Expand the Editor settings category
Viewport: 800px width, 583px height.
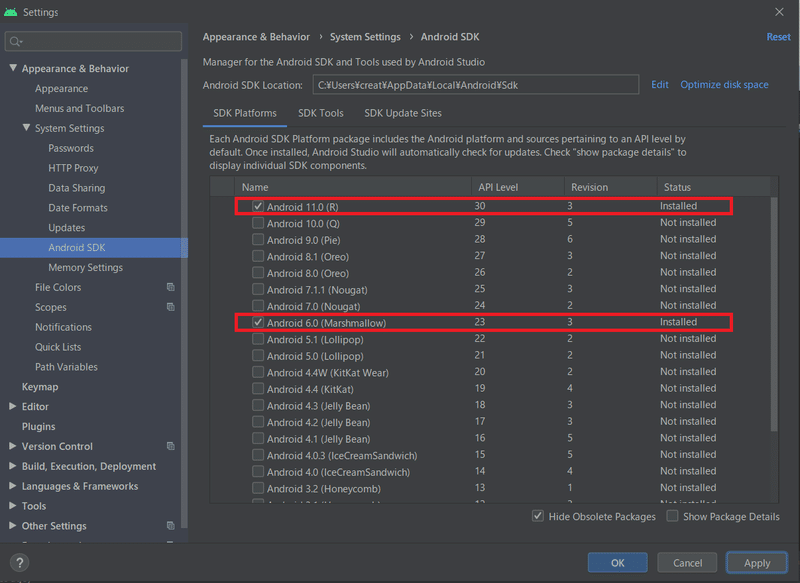pyautogui.click(x=13, y=407)
